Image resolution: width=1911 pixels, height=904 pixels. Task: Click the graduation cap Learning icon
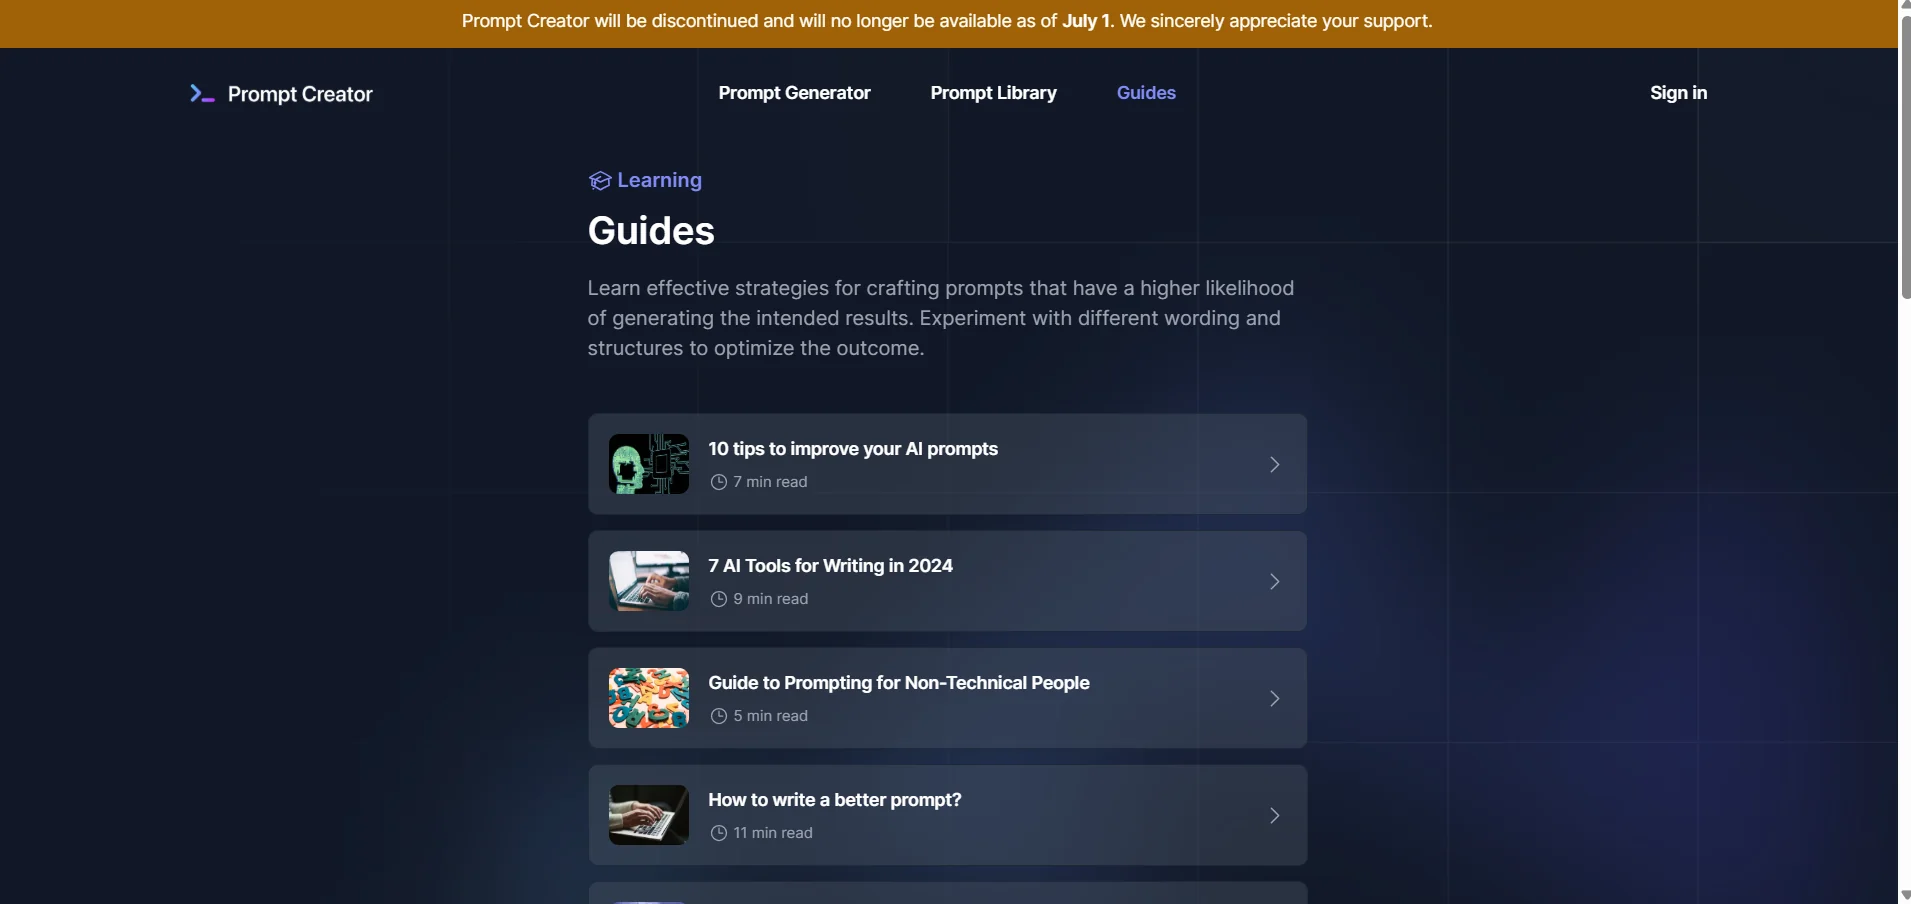[x=599, y=181]
